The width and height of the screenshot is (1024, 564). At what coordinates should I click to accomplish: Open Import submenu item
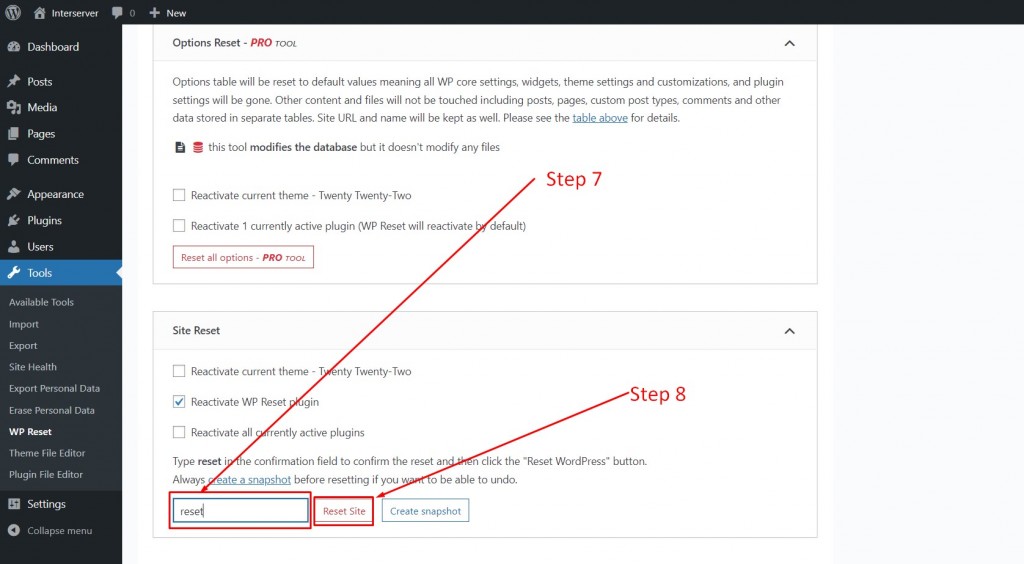(24, 324)
